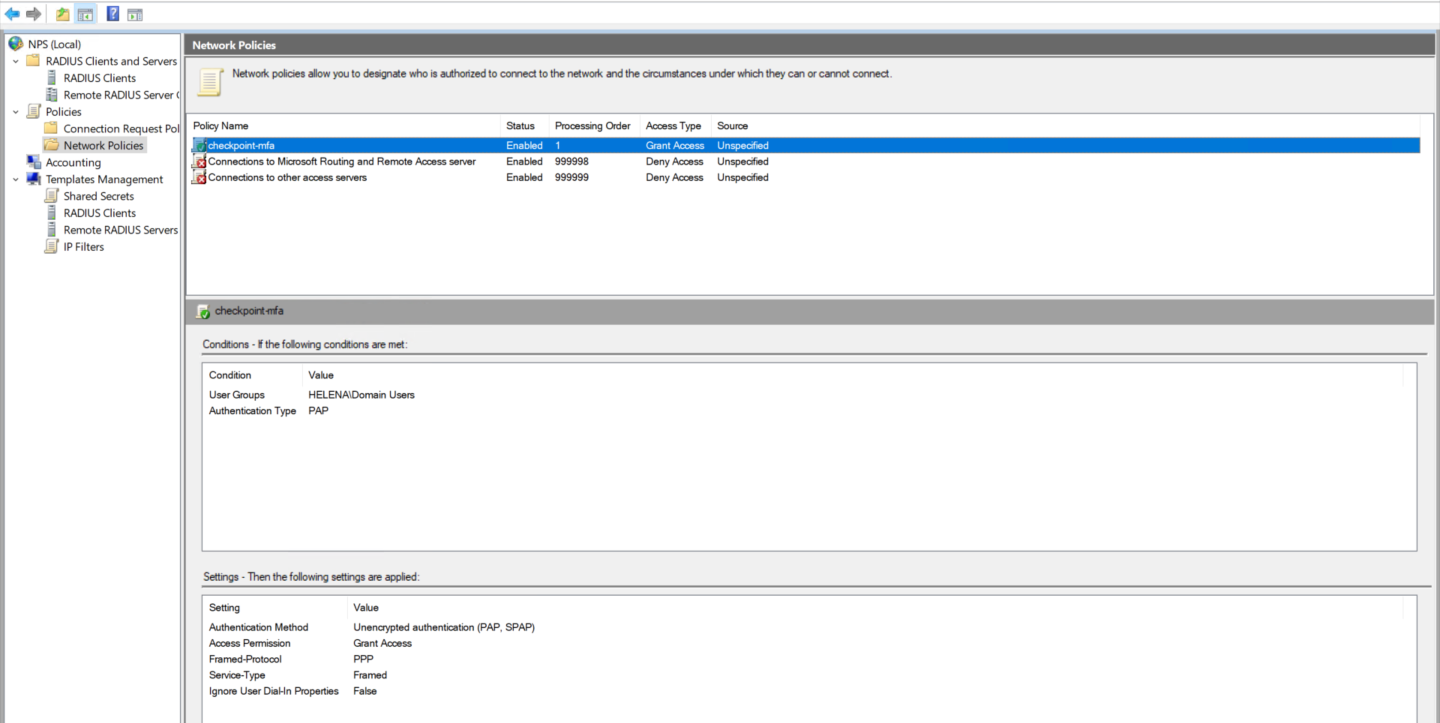
Task: Click the Access Type column header
Action: pos(673,126)
